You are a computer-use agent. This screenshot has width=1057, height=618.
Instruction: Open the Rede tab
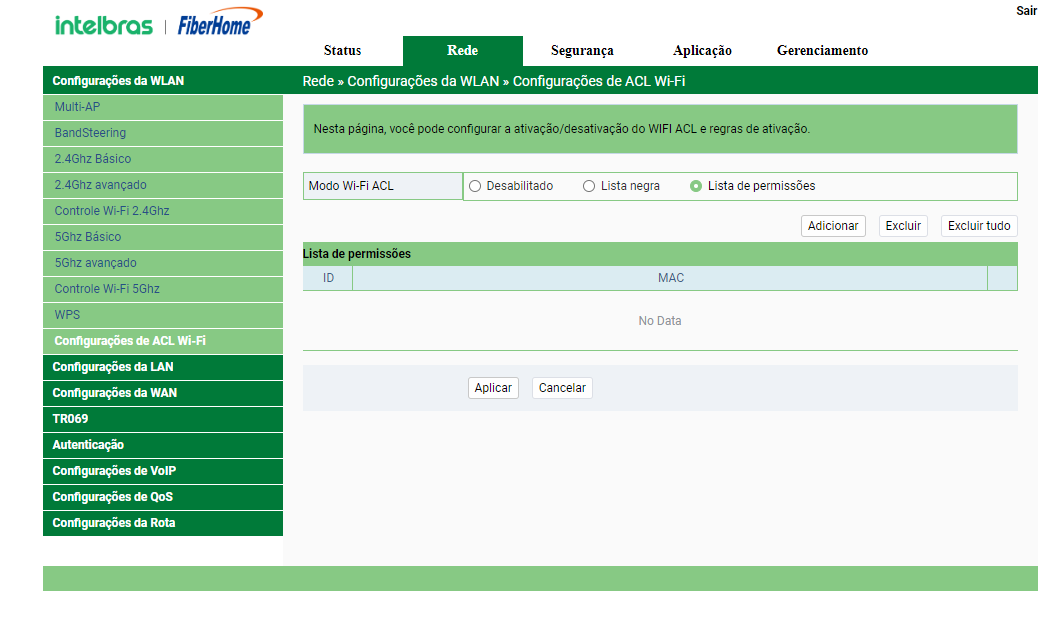(462, 51)
